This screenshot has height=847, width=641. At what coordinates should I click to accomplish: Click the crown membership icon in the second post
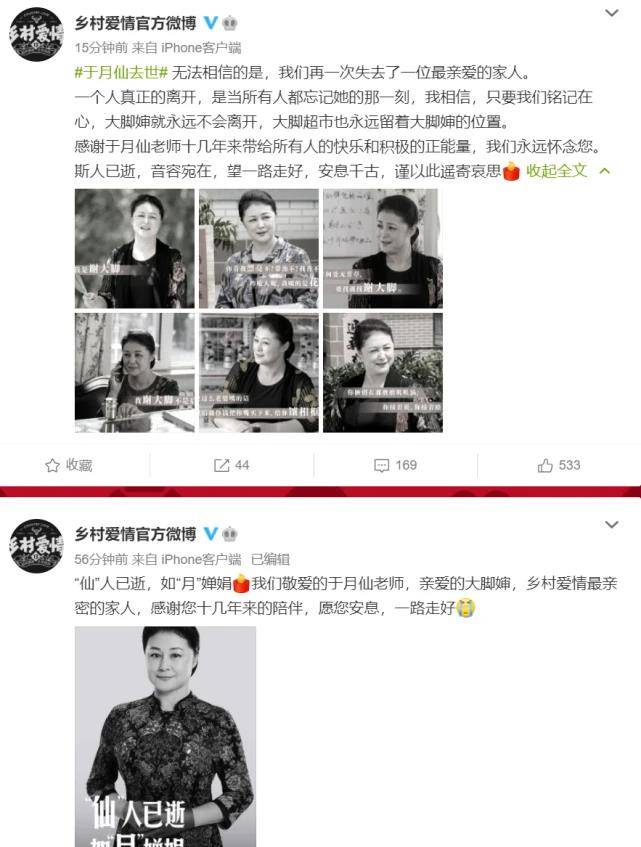230,534
